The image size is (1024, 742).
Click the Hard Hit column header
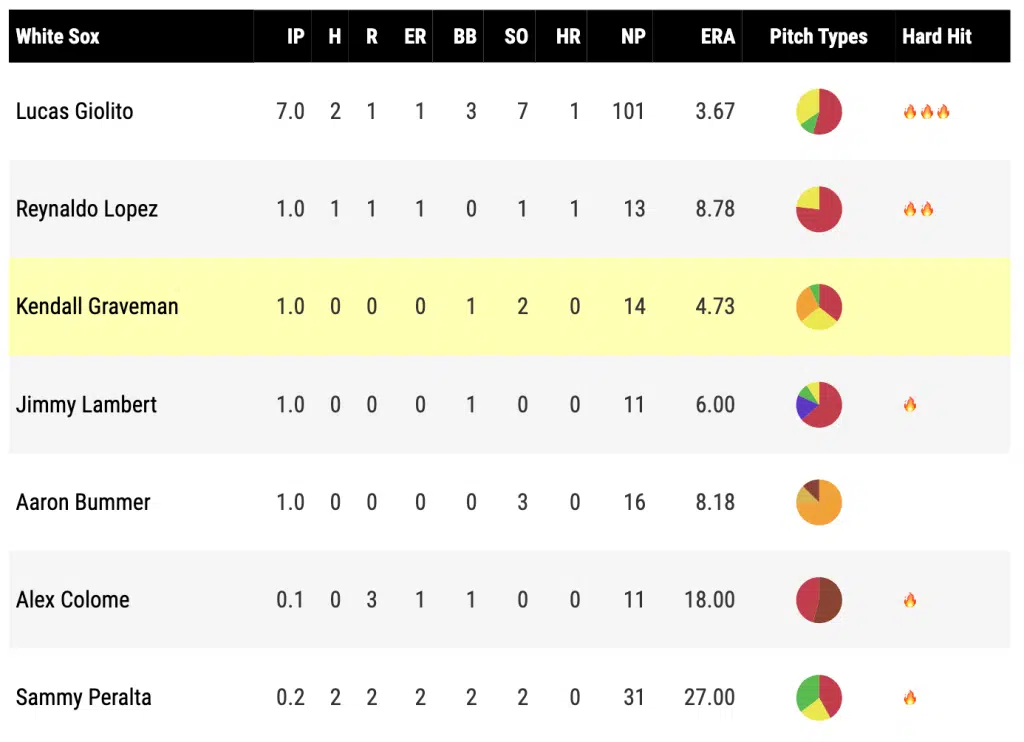tap(936, 37)
